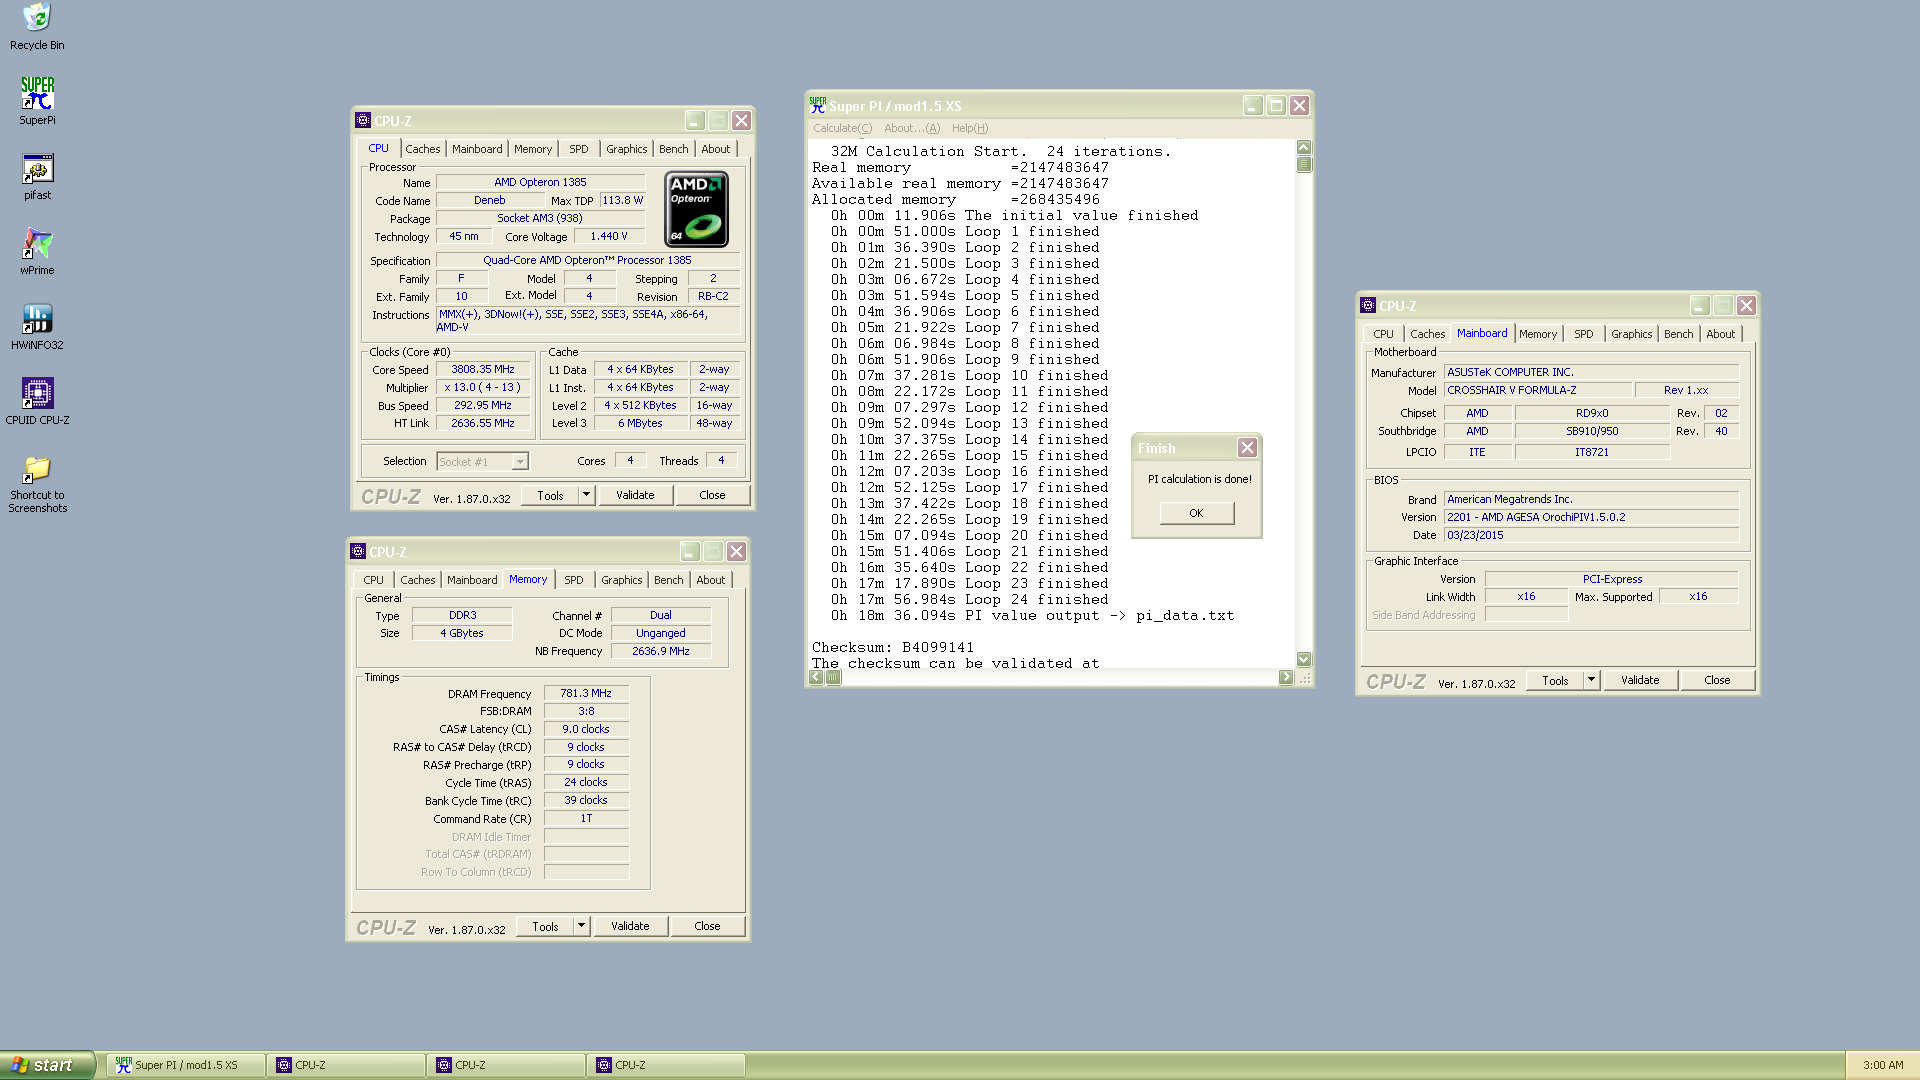Viewport: 1920px width, 1080px height.
Task: Click the CPU-Z title icon in the Mainboard window
Action: pos(1368,305)
